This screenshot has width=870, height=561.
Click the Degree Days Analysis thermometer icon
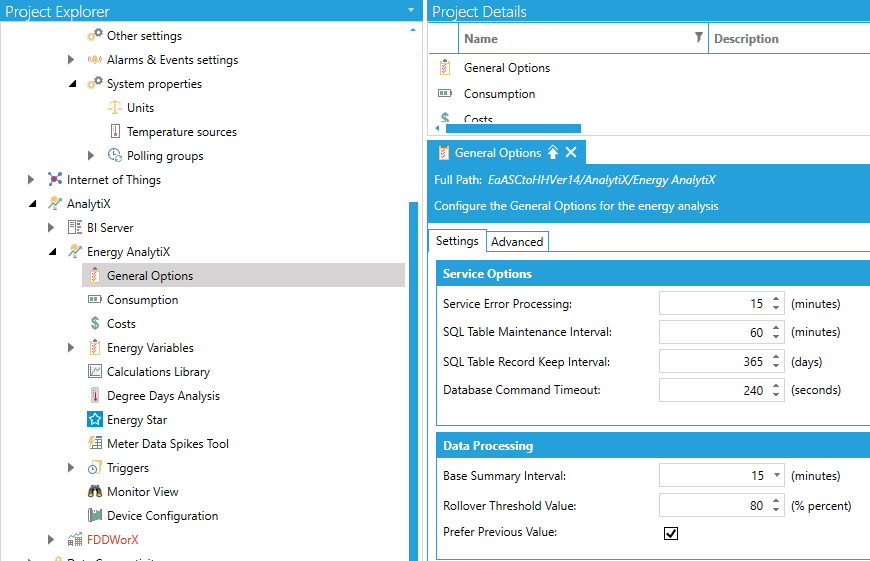click(95, 396)
